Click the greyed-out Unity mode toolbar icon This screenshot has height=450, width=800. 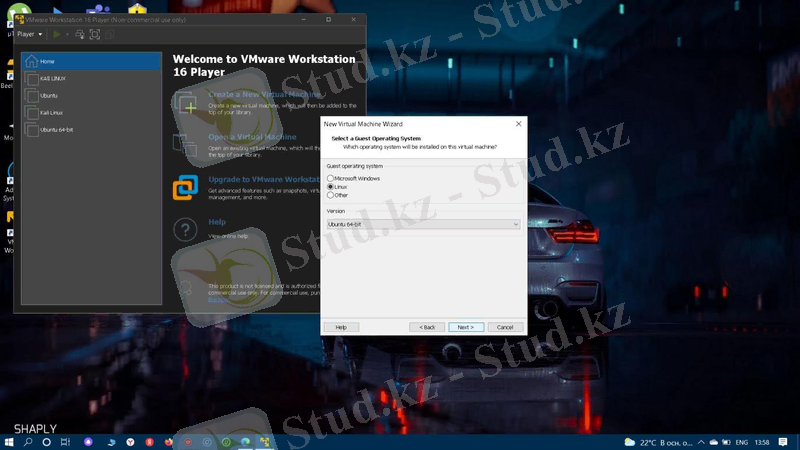(110, 34)
